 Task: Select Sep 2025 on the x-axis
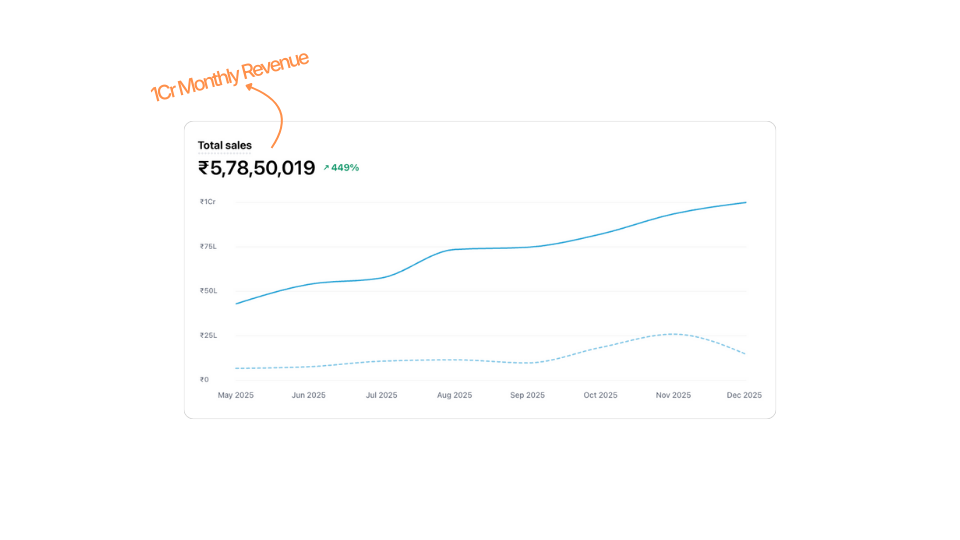(x=528, y=395)
